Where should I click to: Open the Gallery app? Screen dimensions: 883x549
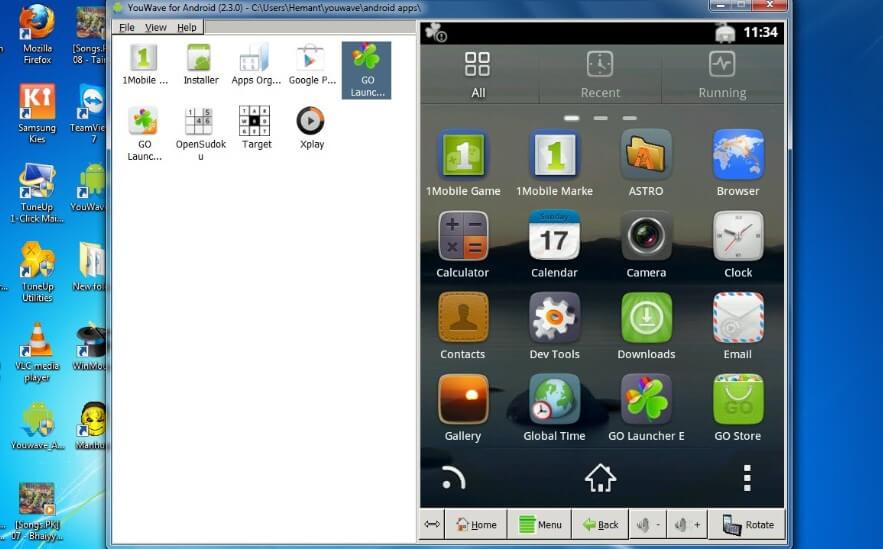[x=463, y=408]
